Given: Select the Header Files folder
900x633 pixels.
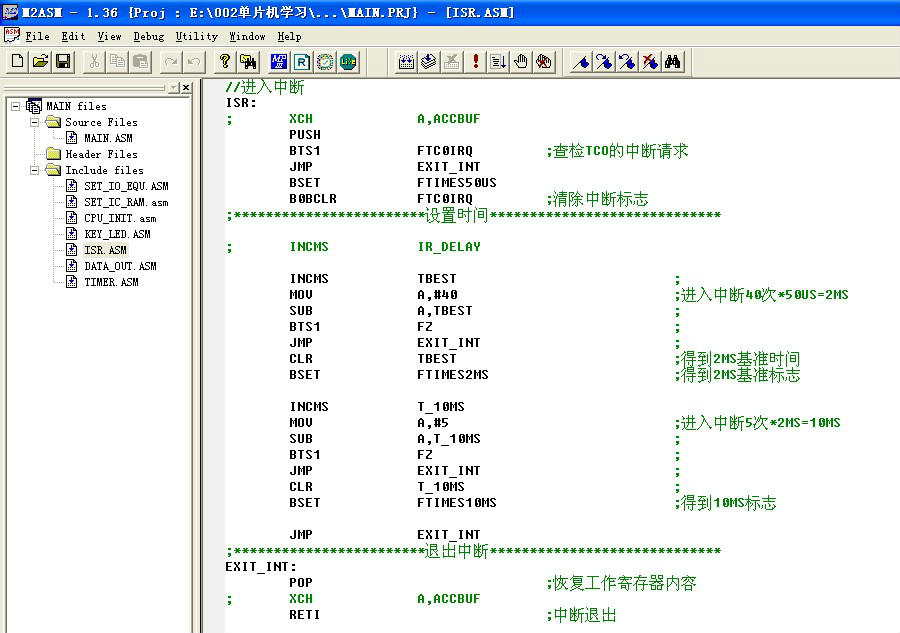Looking at the screenshot, I should point(101,154).
